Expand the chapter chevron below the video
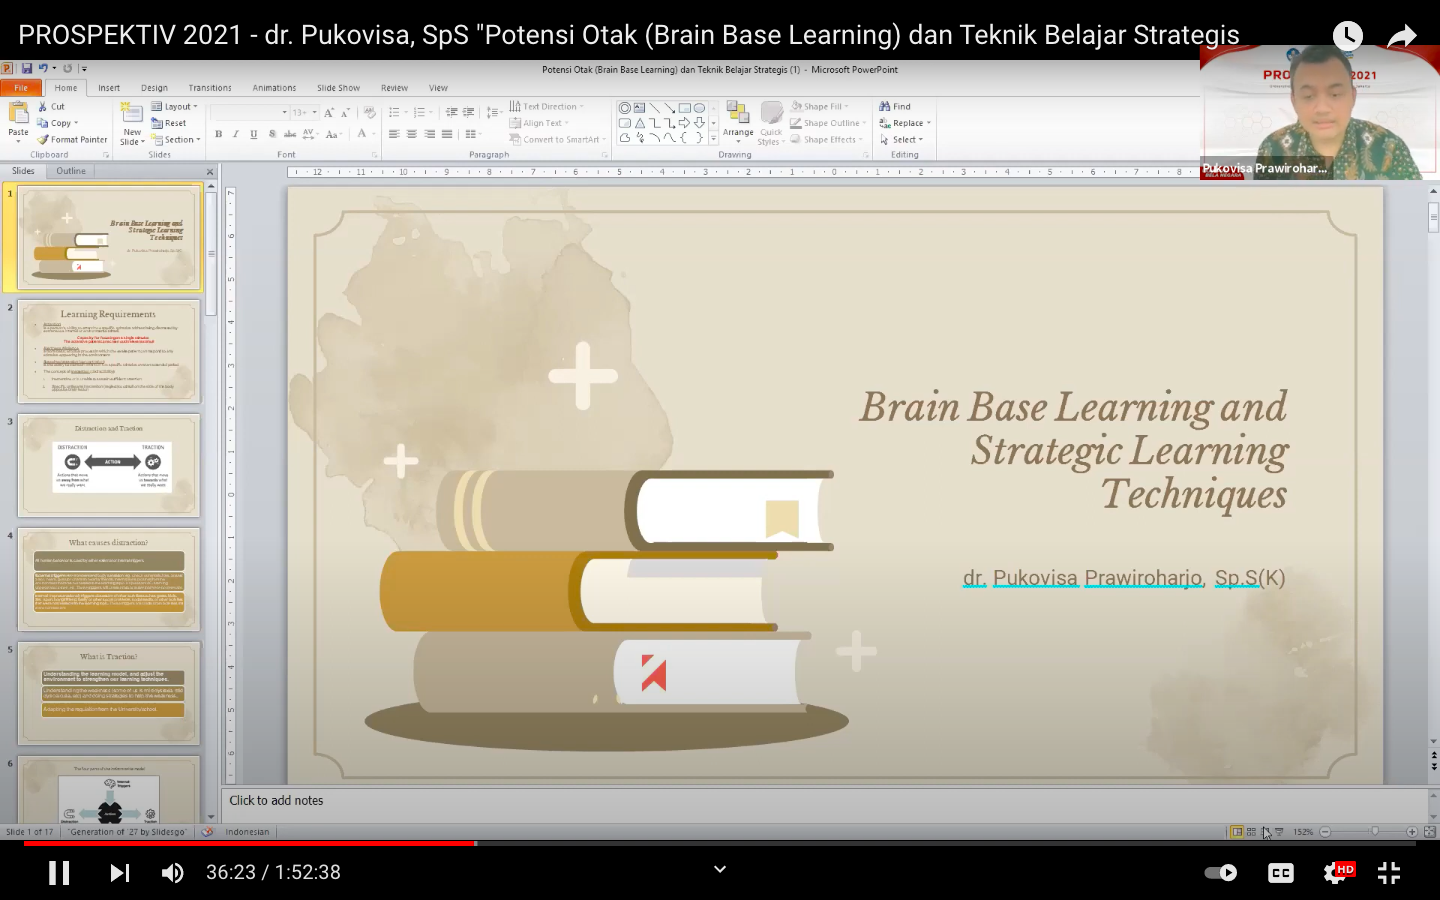The width and height of the screenshot is (1440, 900). (x=719, y=869)
